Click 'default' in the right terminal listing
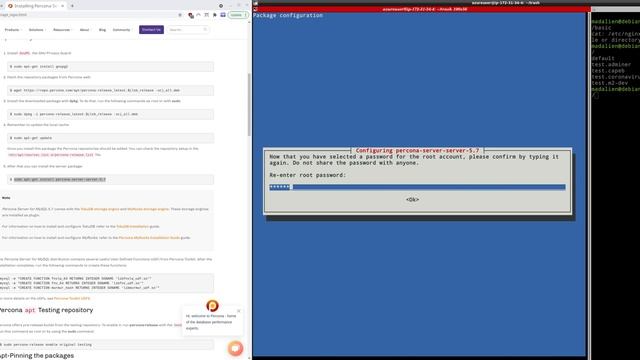 pos(603,58)
